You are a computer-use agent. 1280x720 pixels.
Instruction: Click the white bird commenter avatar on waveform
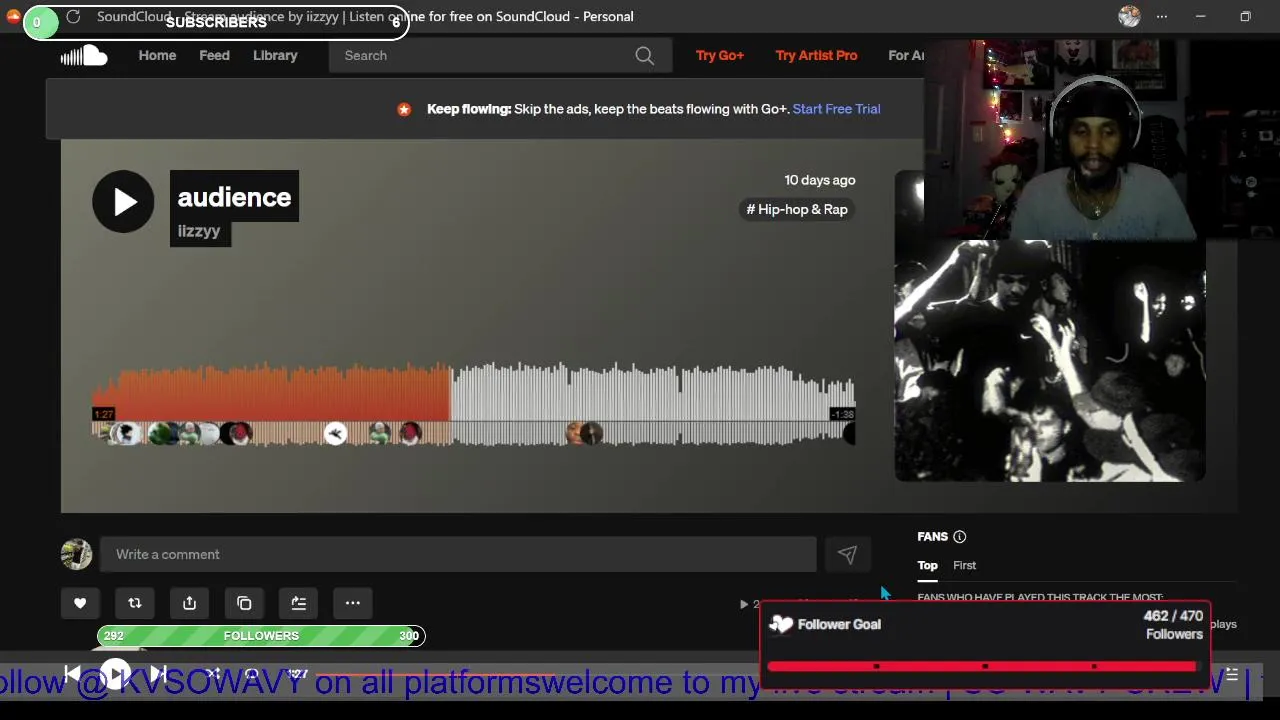coord(335,433)
